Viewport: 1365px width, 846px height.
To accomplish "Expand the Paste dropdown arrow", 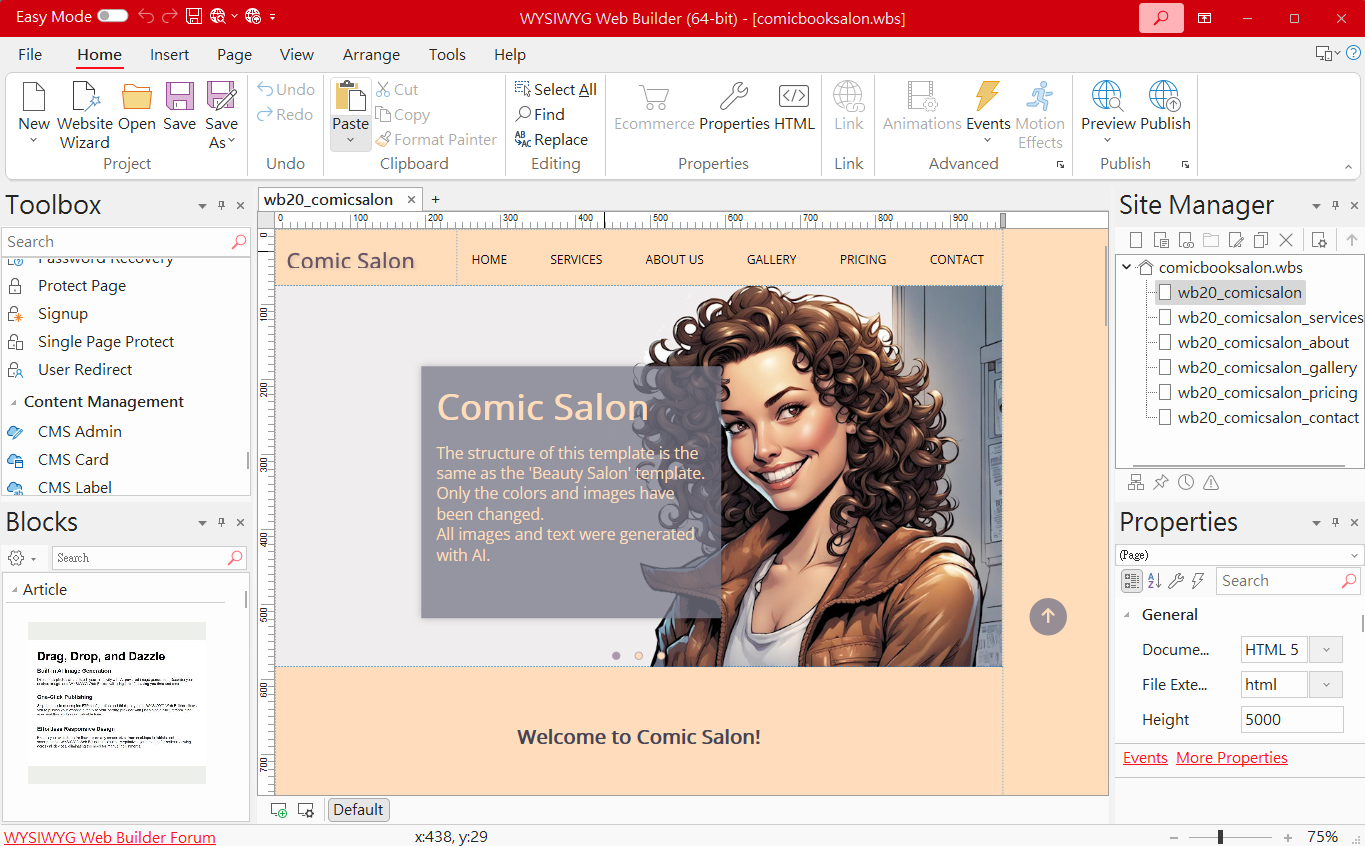I will tap(350, 141).
